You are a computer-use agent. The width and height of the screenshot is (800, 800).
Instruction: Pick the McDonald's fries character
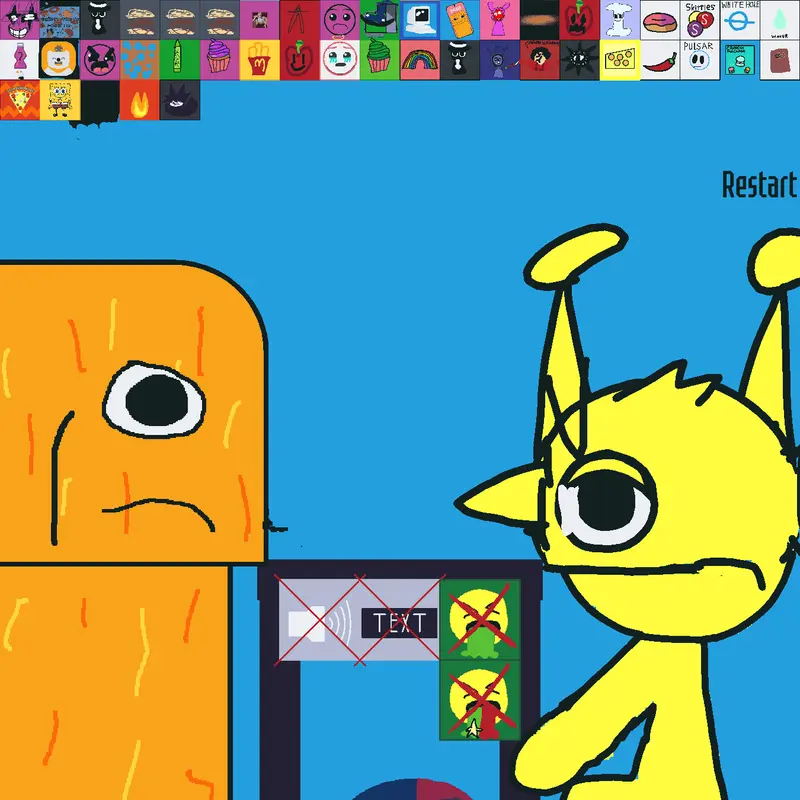[260, 60]
